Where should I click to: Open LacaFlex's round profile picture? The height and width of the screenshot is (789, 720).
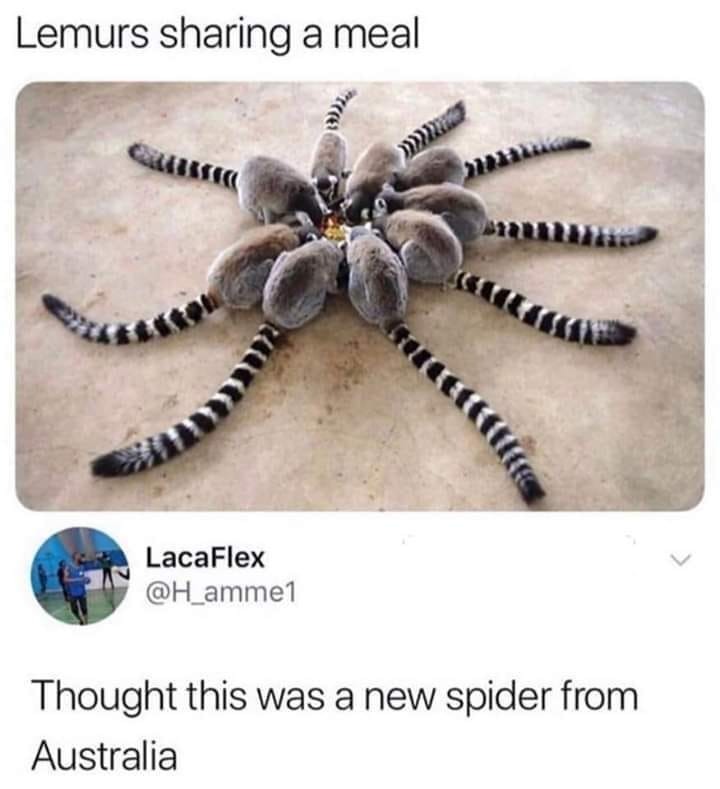click(x=81, y=576)
